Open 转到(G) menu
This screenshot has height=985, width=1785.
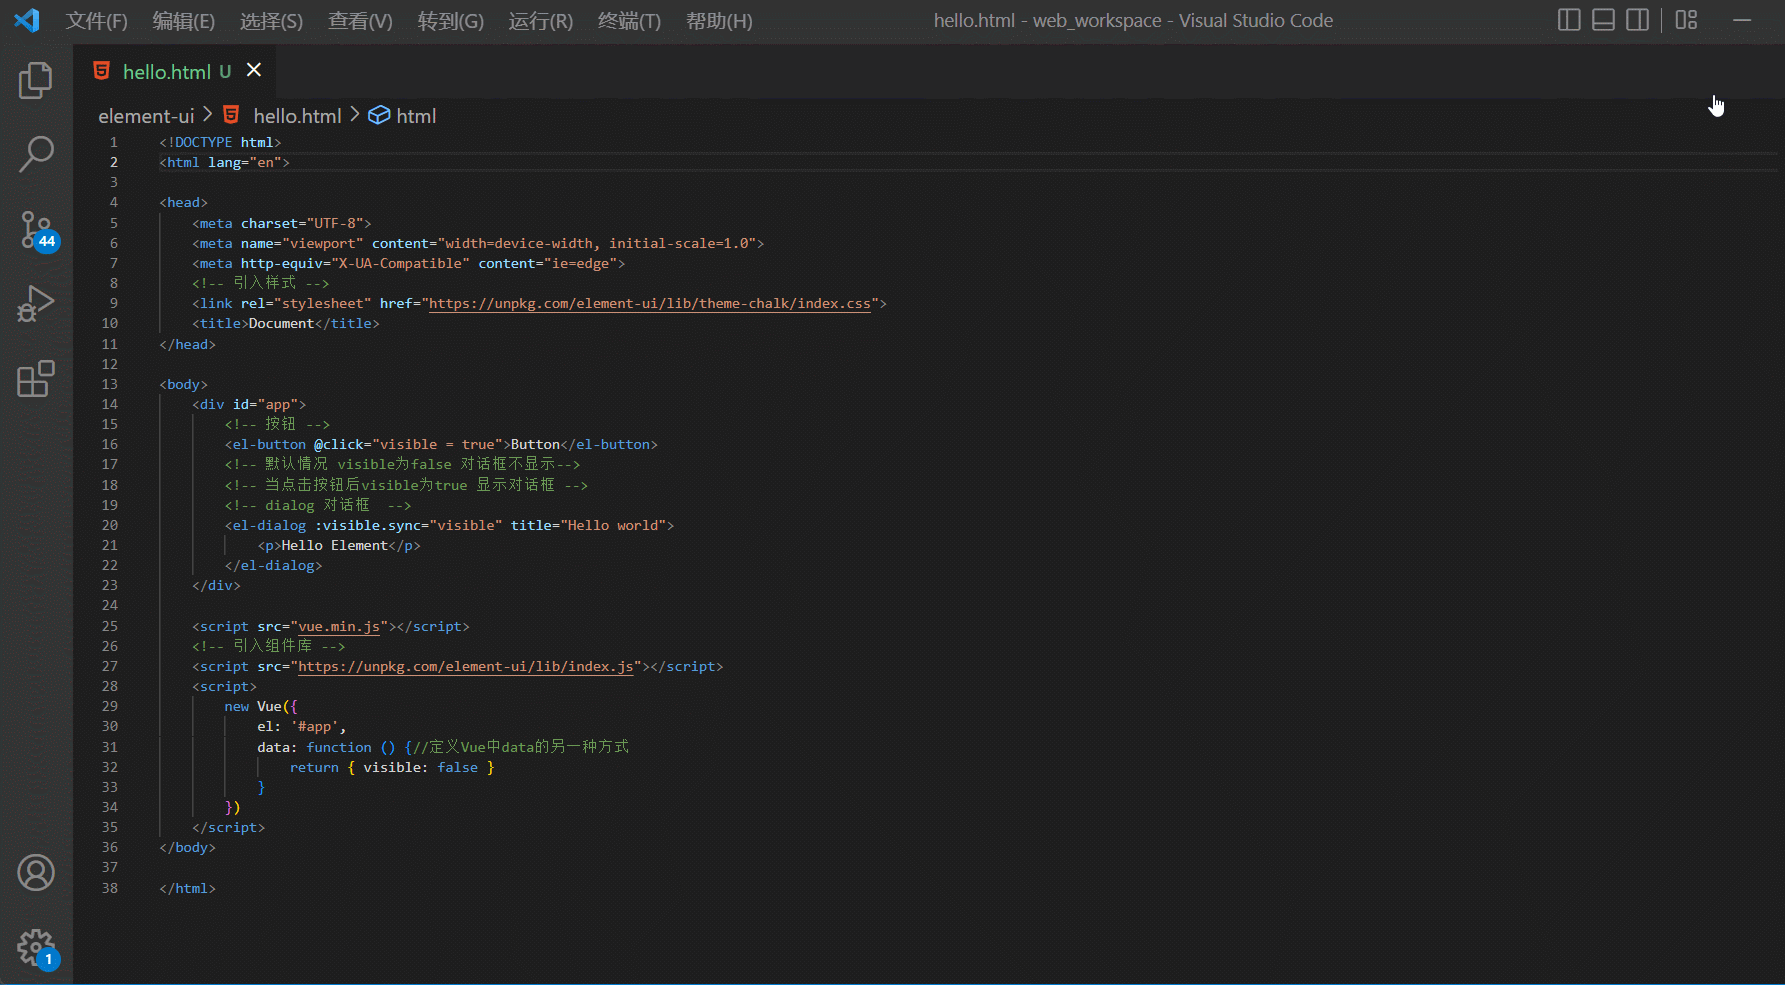pyautogui.click(x=451, y=21)
